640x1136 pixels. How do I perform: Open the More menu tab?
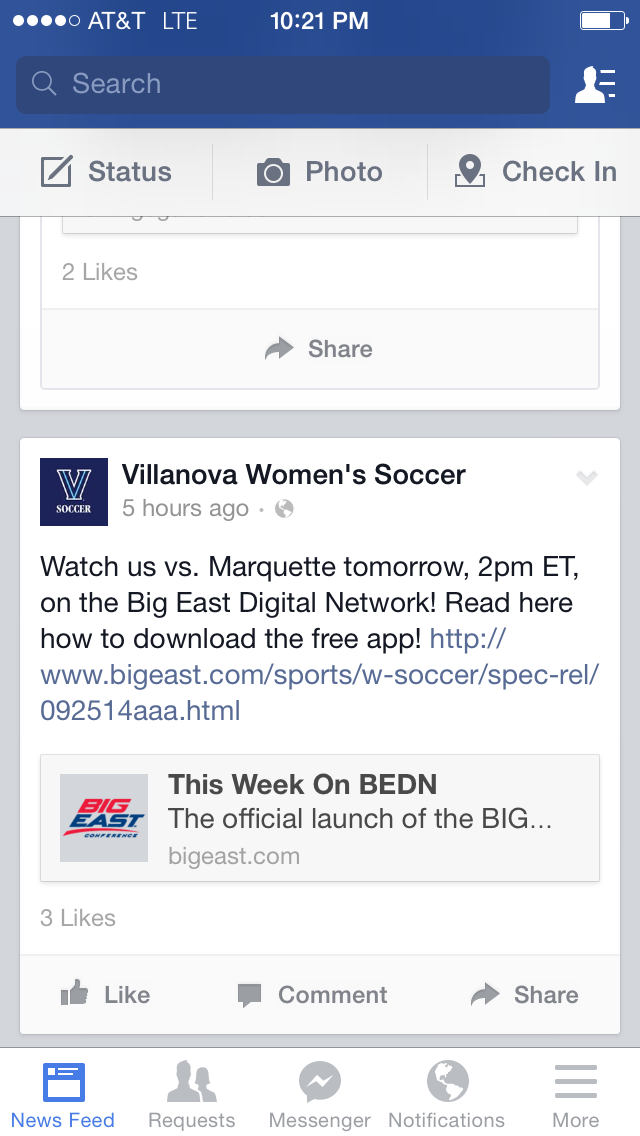point(576,1092)
